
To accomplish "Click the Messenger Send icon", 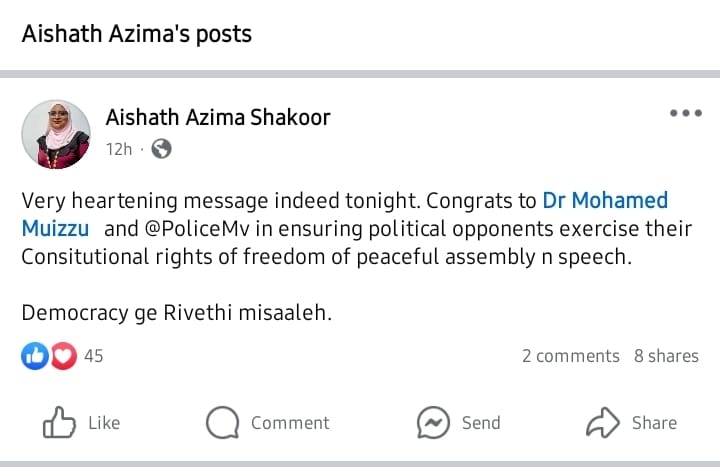I will (433, 423).
